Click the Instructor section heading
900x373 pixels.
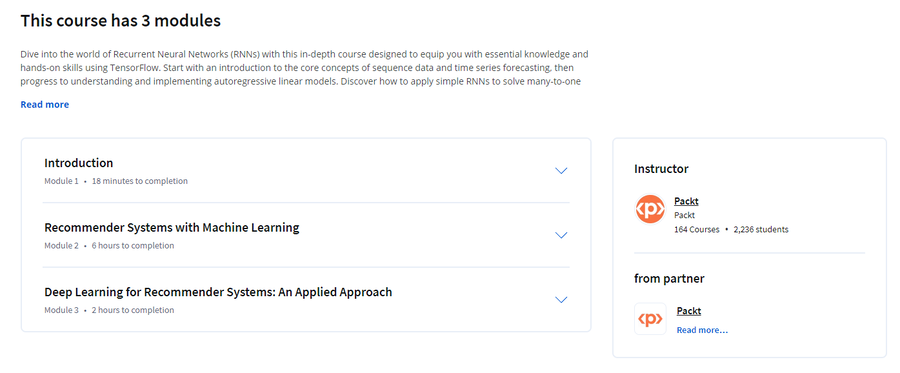(x=661, y=169)
